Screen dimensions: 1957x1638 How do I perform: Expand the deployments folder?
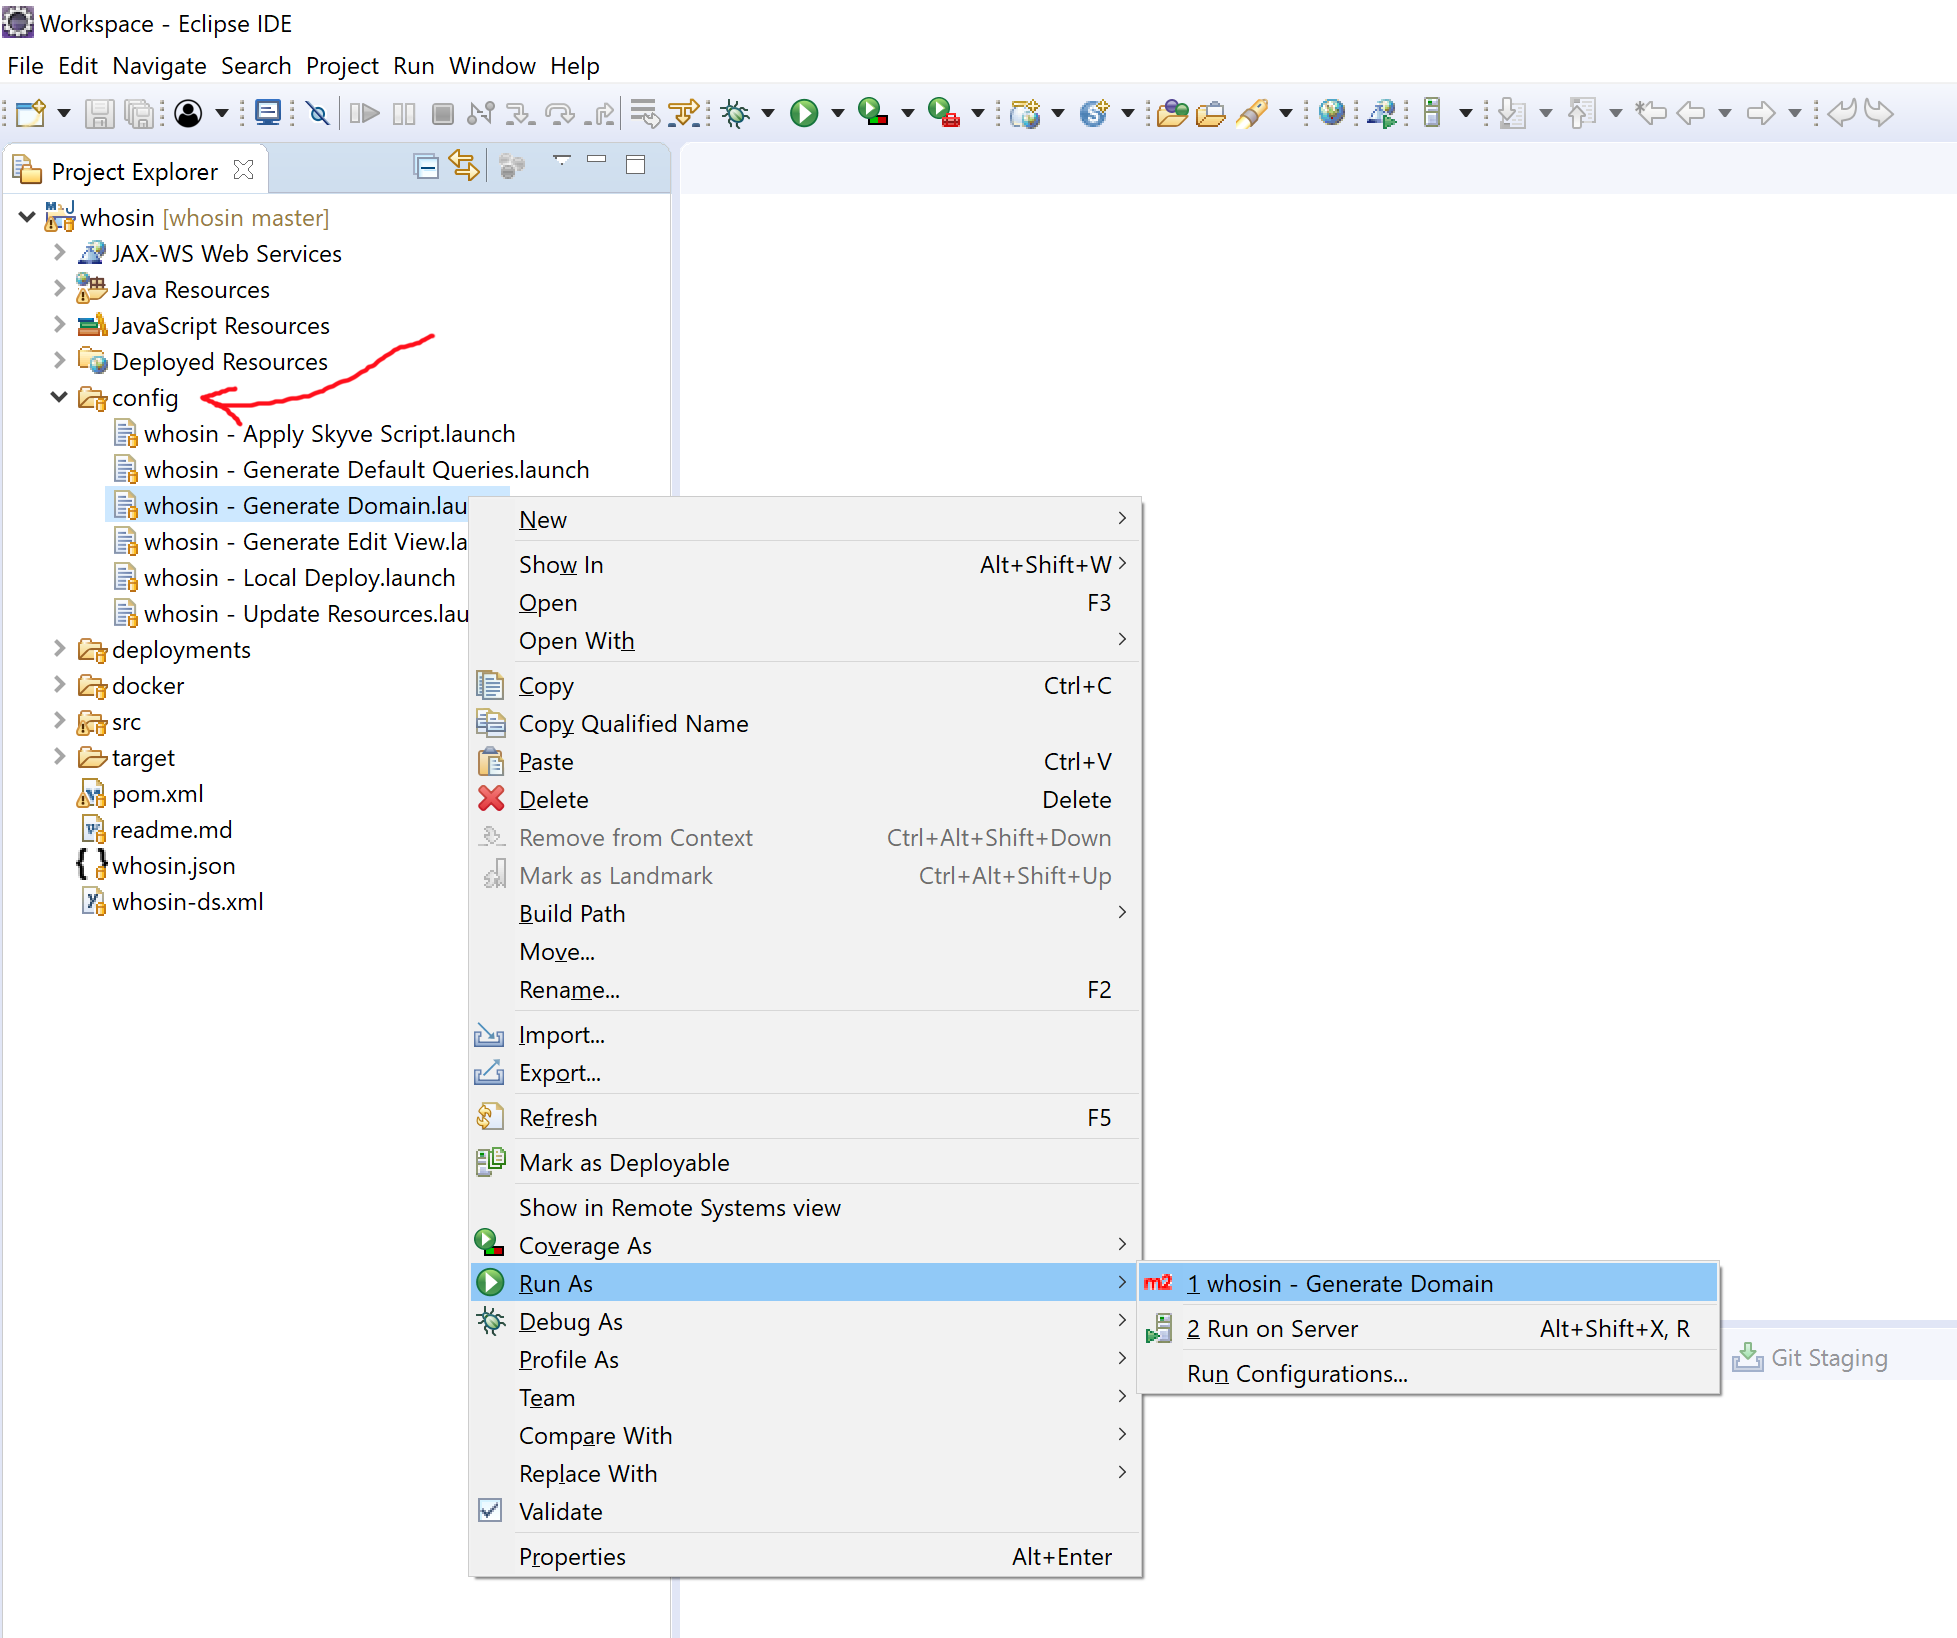tap(59, 648)
